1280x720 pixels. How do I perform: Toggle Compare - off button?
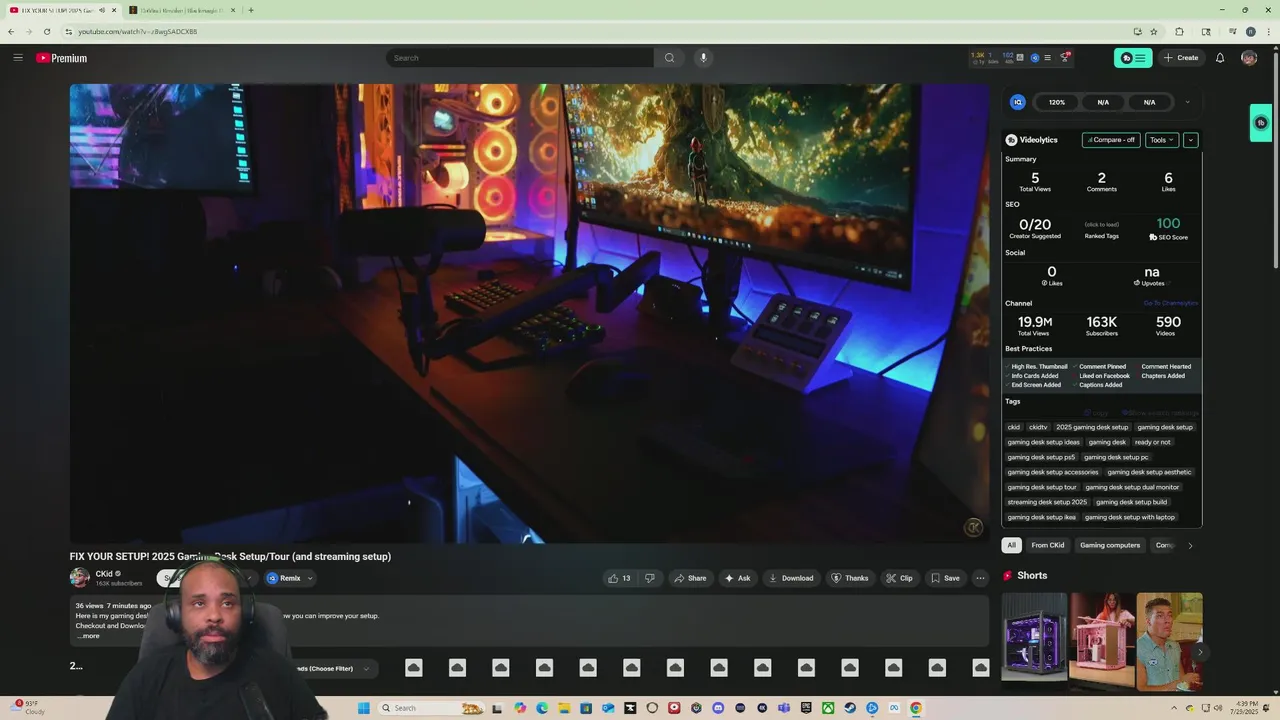1111,140
